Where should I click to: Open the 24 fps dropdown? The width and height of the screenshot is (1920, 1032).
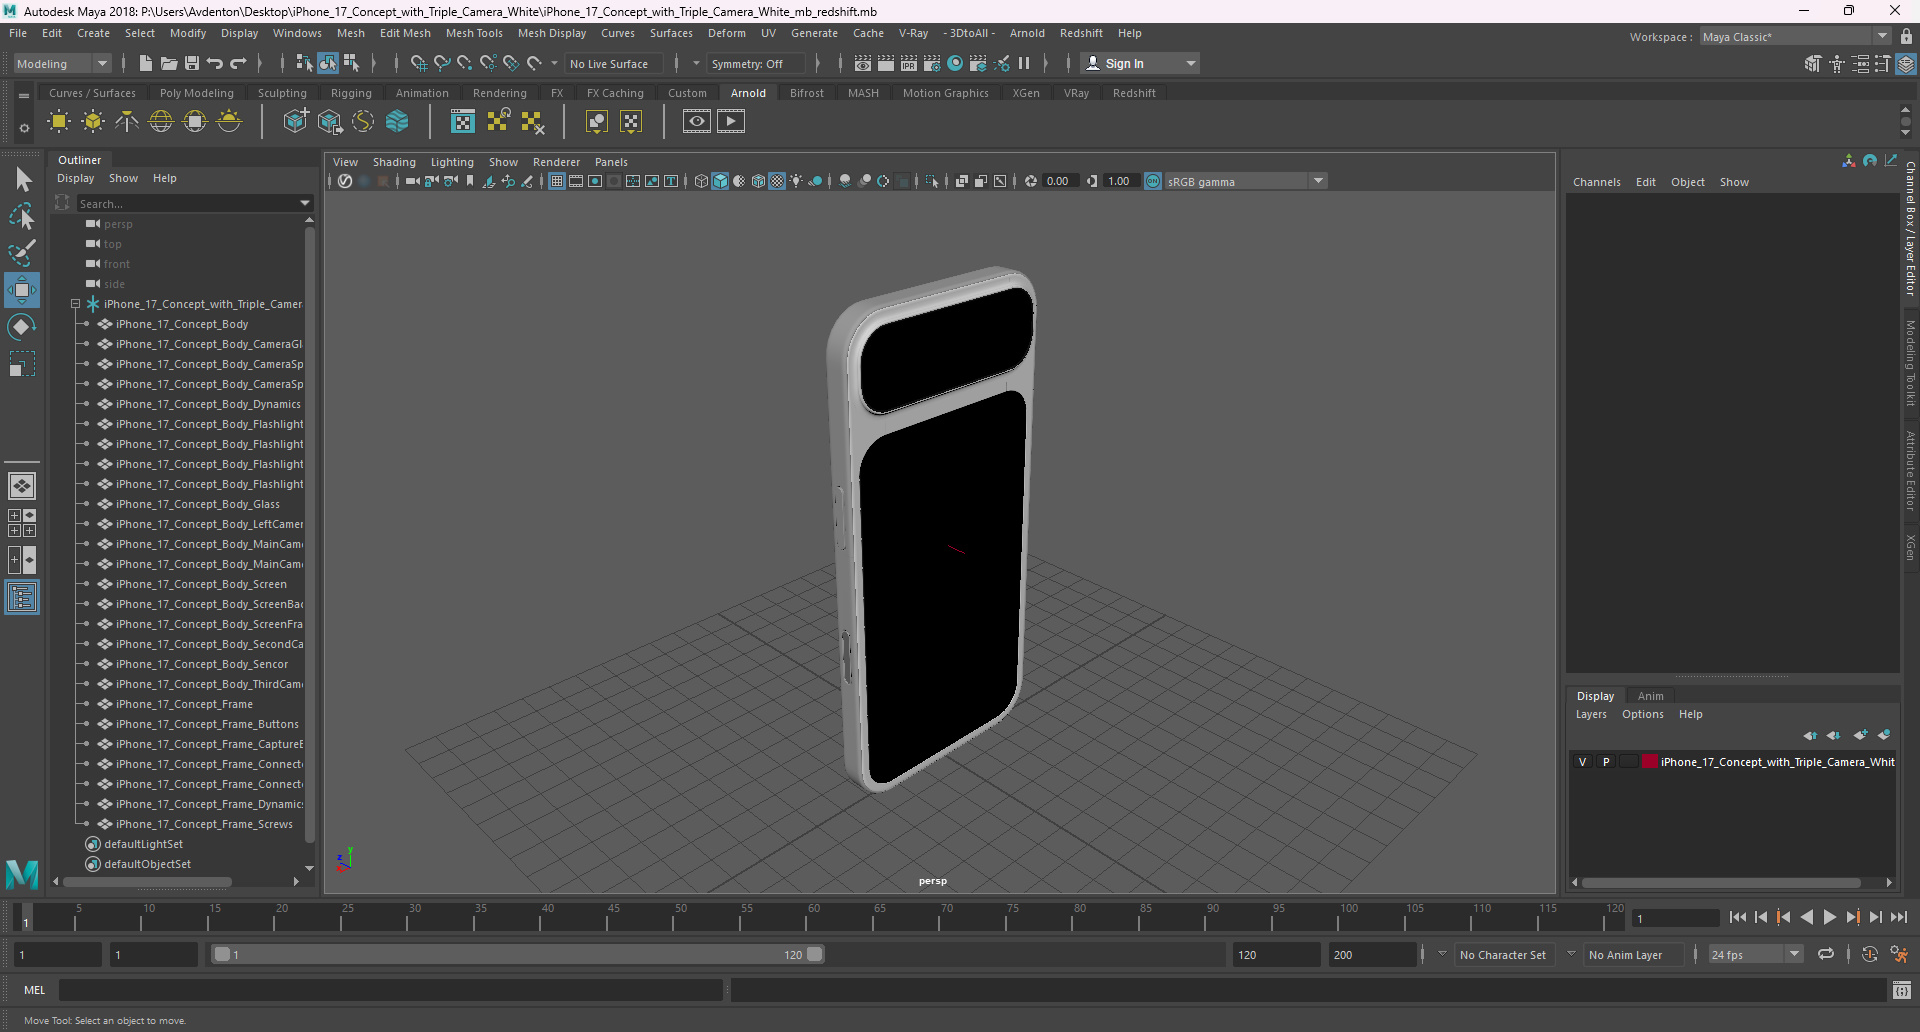pos(1755,954)
